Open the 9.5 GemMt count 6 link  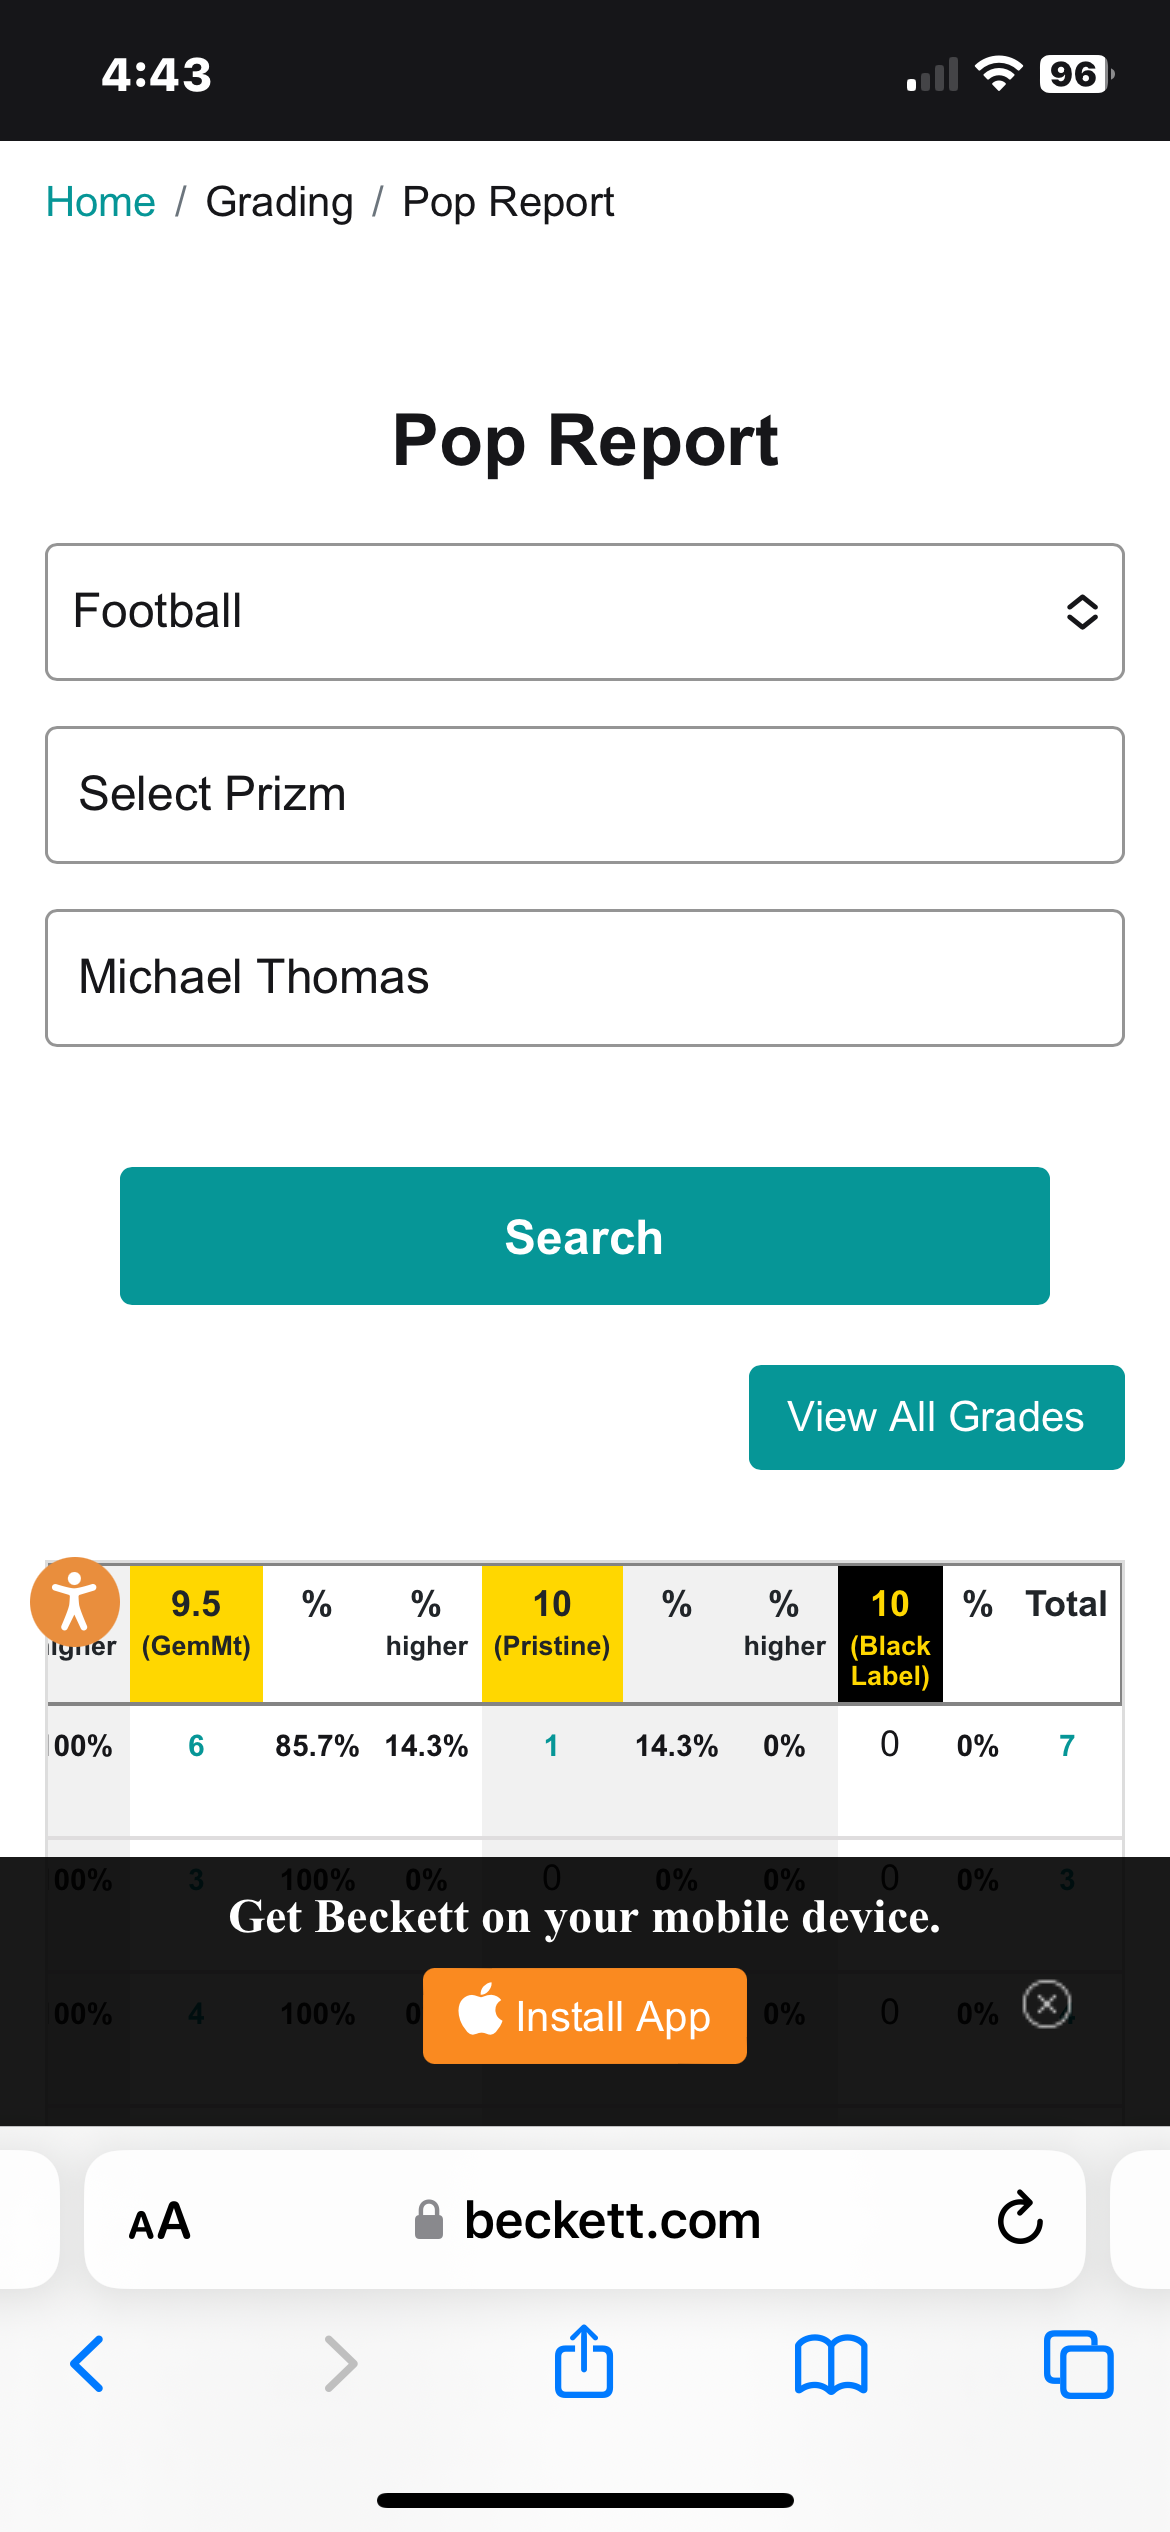pos(196,1746)
